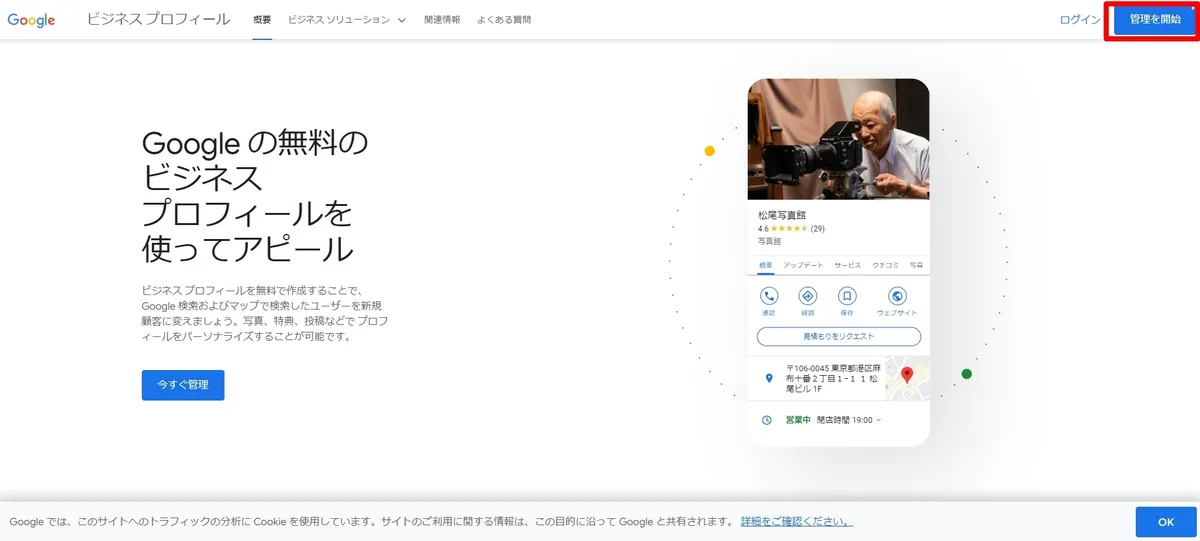Go to よくある質問 page
1200x541 pixels.
click(504, 20)
